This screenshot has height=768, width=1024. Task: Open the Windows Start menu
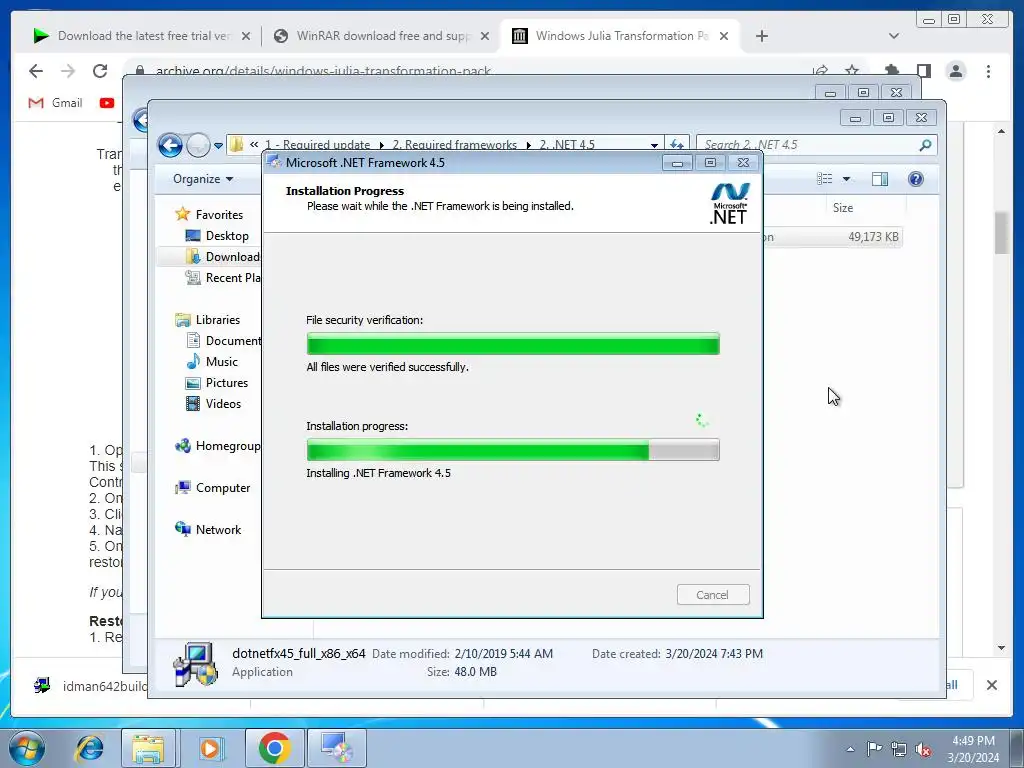pyautogui.click(x=27, y=748)
